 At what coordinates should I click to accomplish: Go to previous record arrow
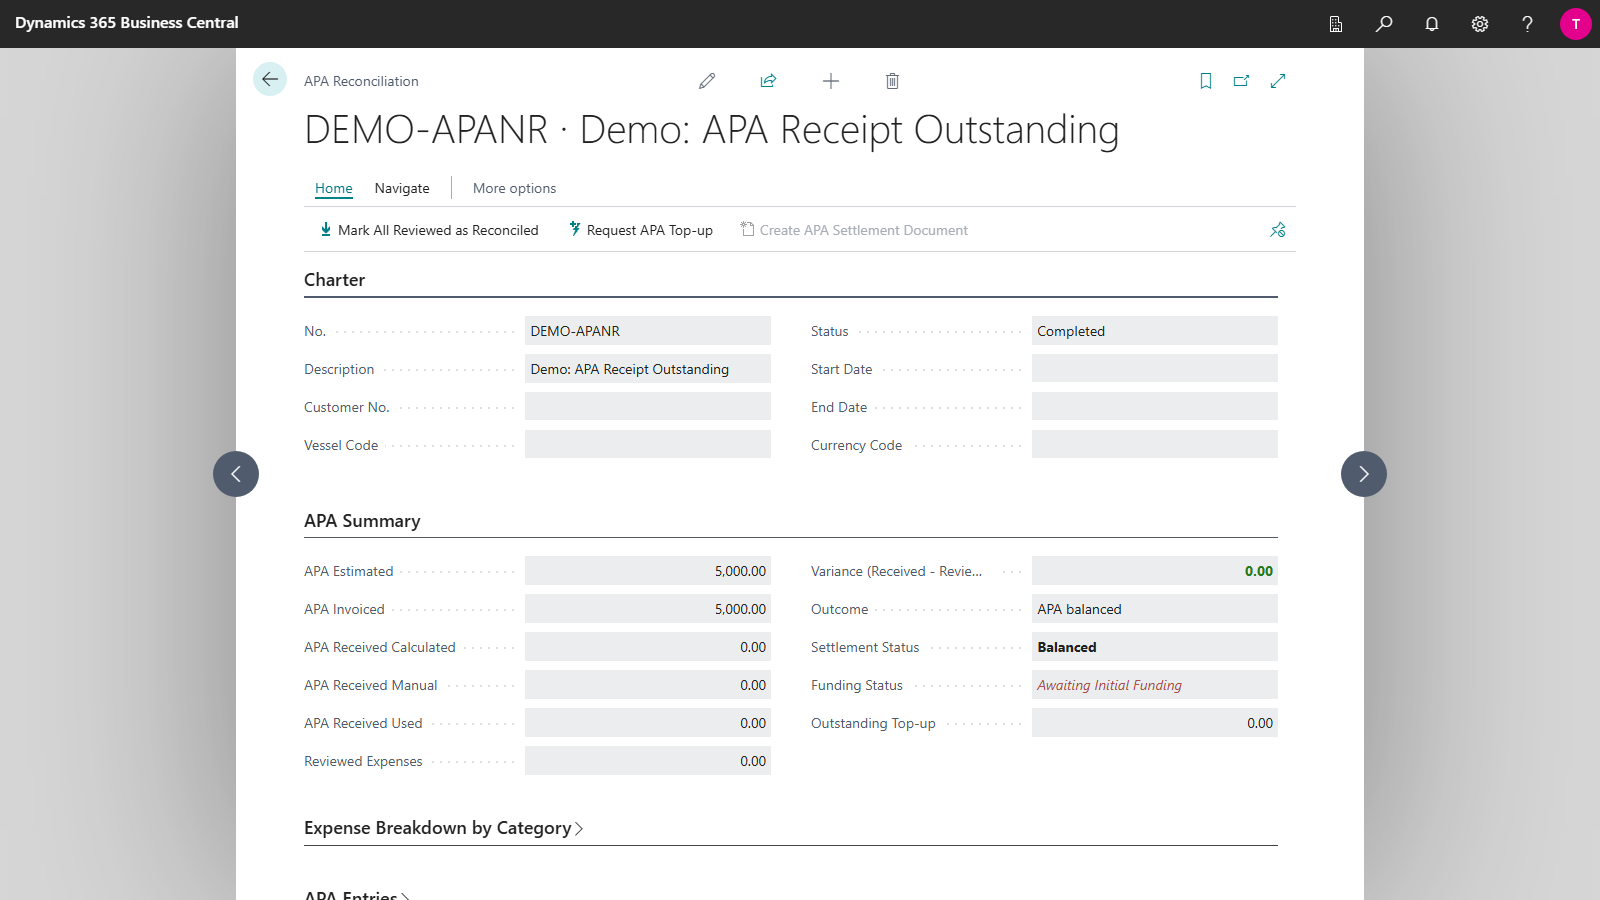(236, 474)
